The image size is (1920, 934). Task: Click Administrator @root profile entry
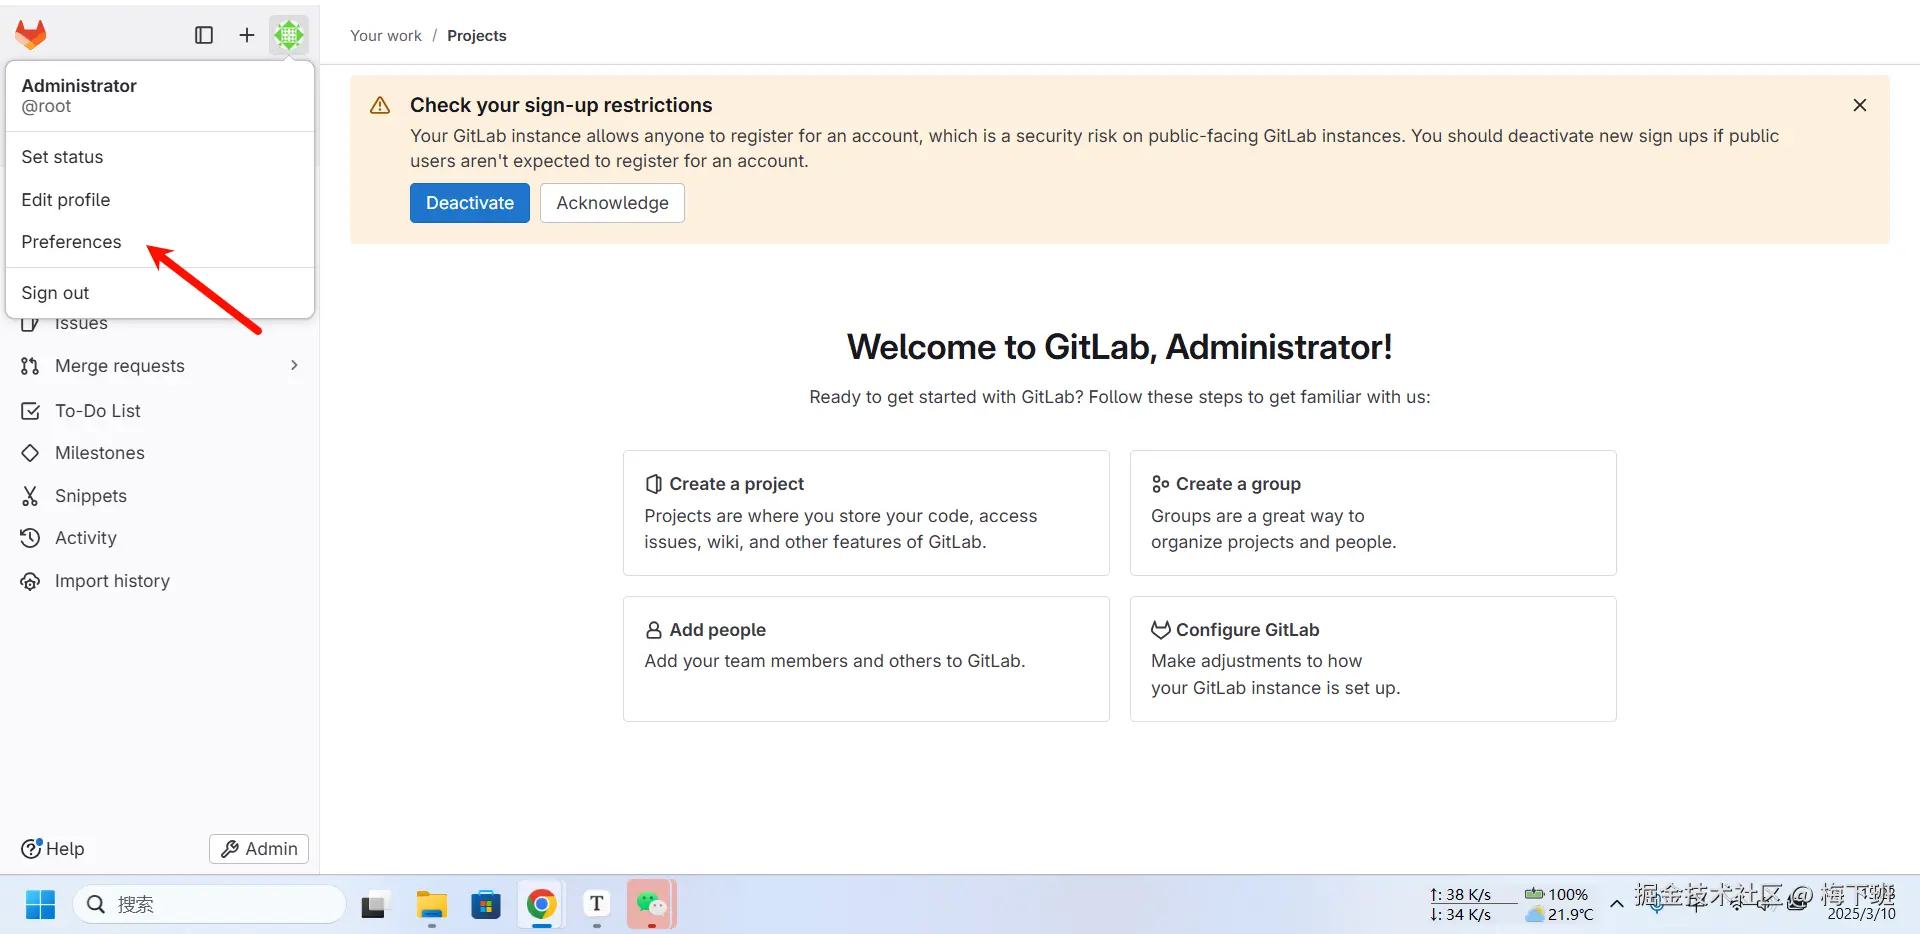pos(160,96)
